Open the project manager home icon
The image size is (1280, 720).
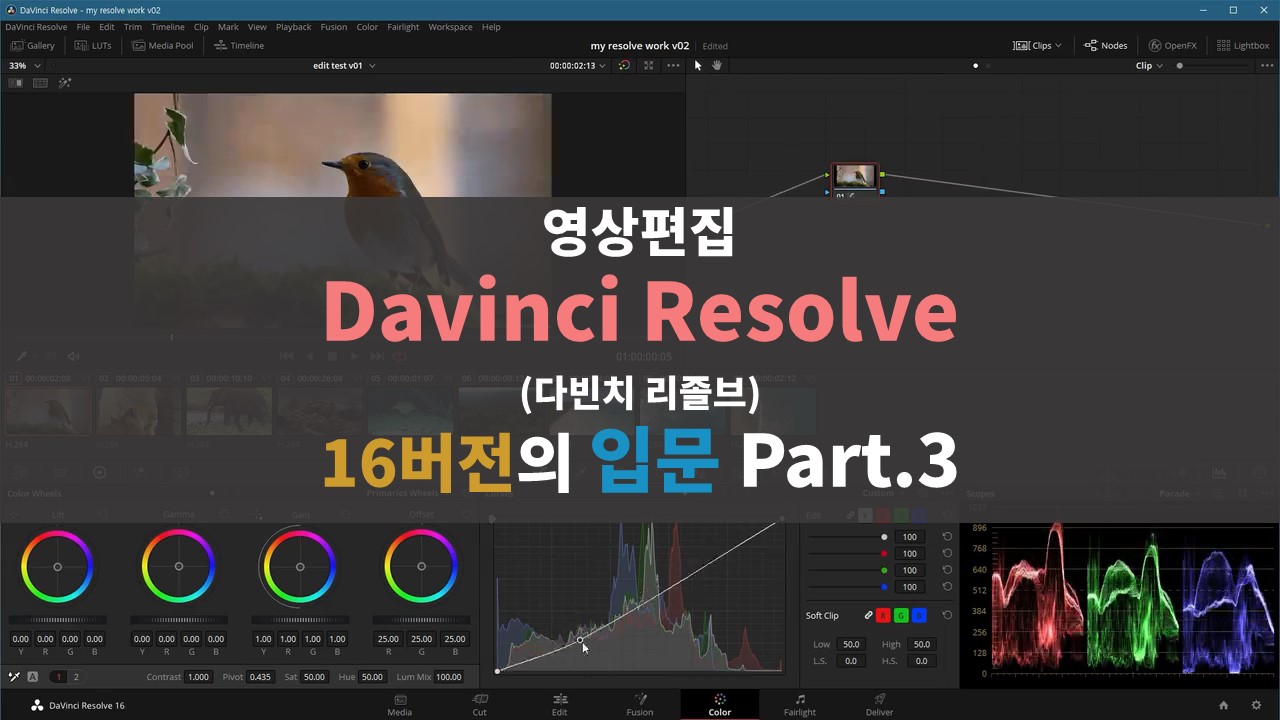(1223, 705)
